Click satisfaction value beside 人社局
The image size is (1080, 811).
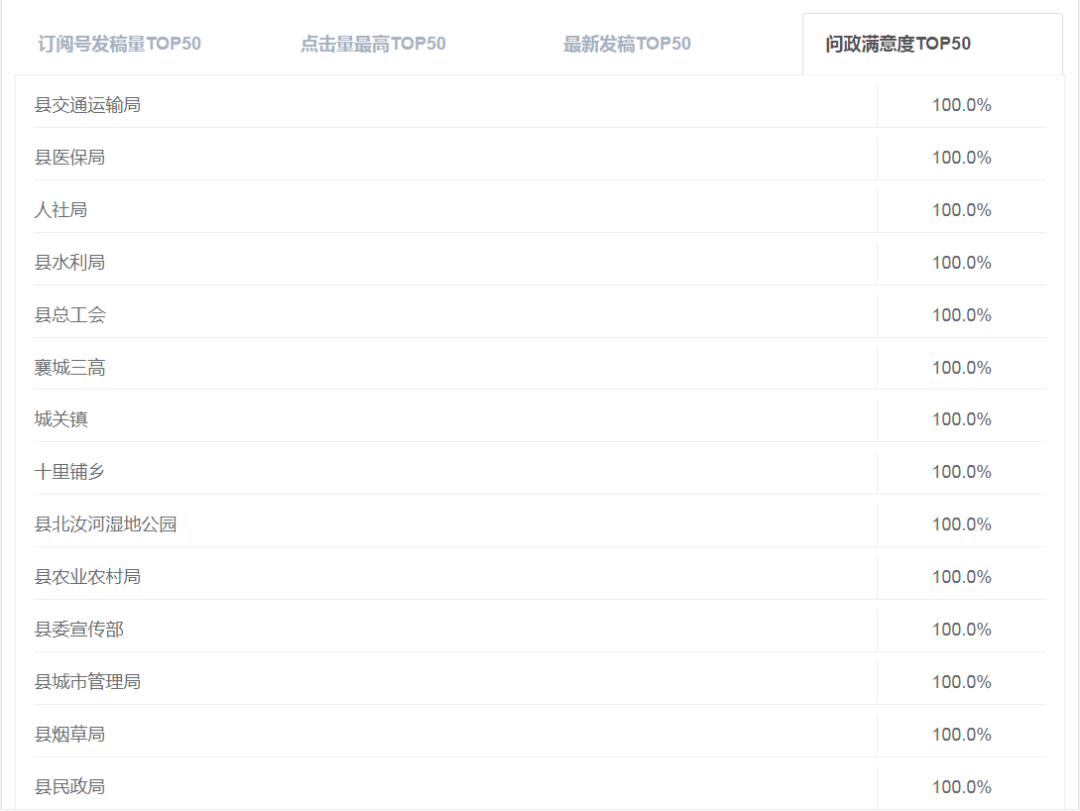tap(962, 210)
